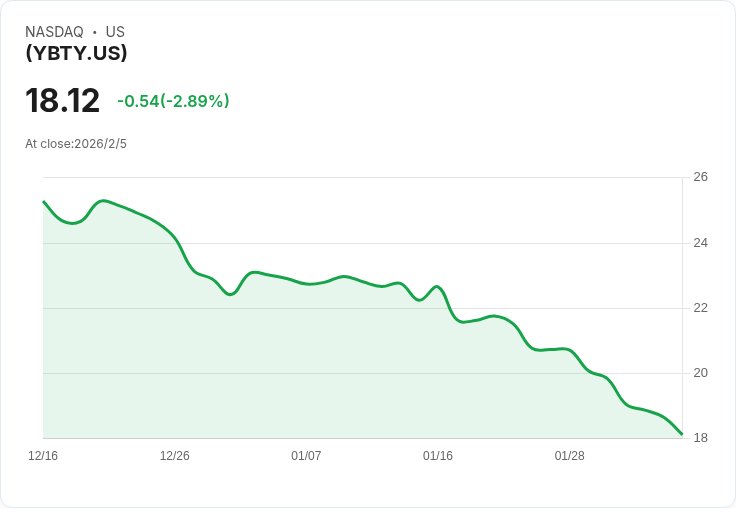The height and width of the screenshot is (508, 736).
Task: Click the 18 price level on y-axis
Action: pyautogui.click(x=700, y=438)
